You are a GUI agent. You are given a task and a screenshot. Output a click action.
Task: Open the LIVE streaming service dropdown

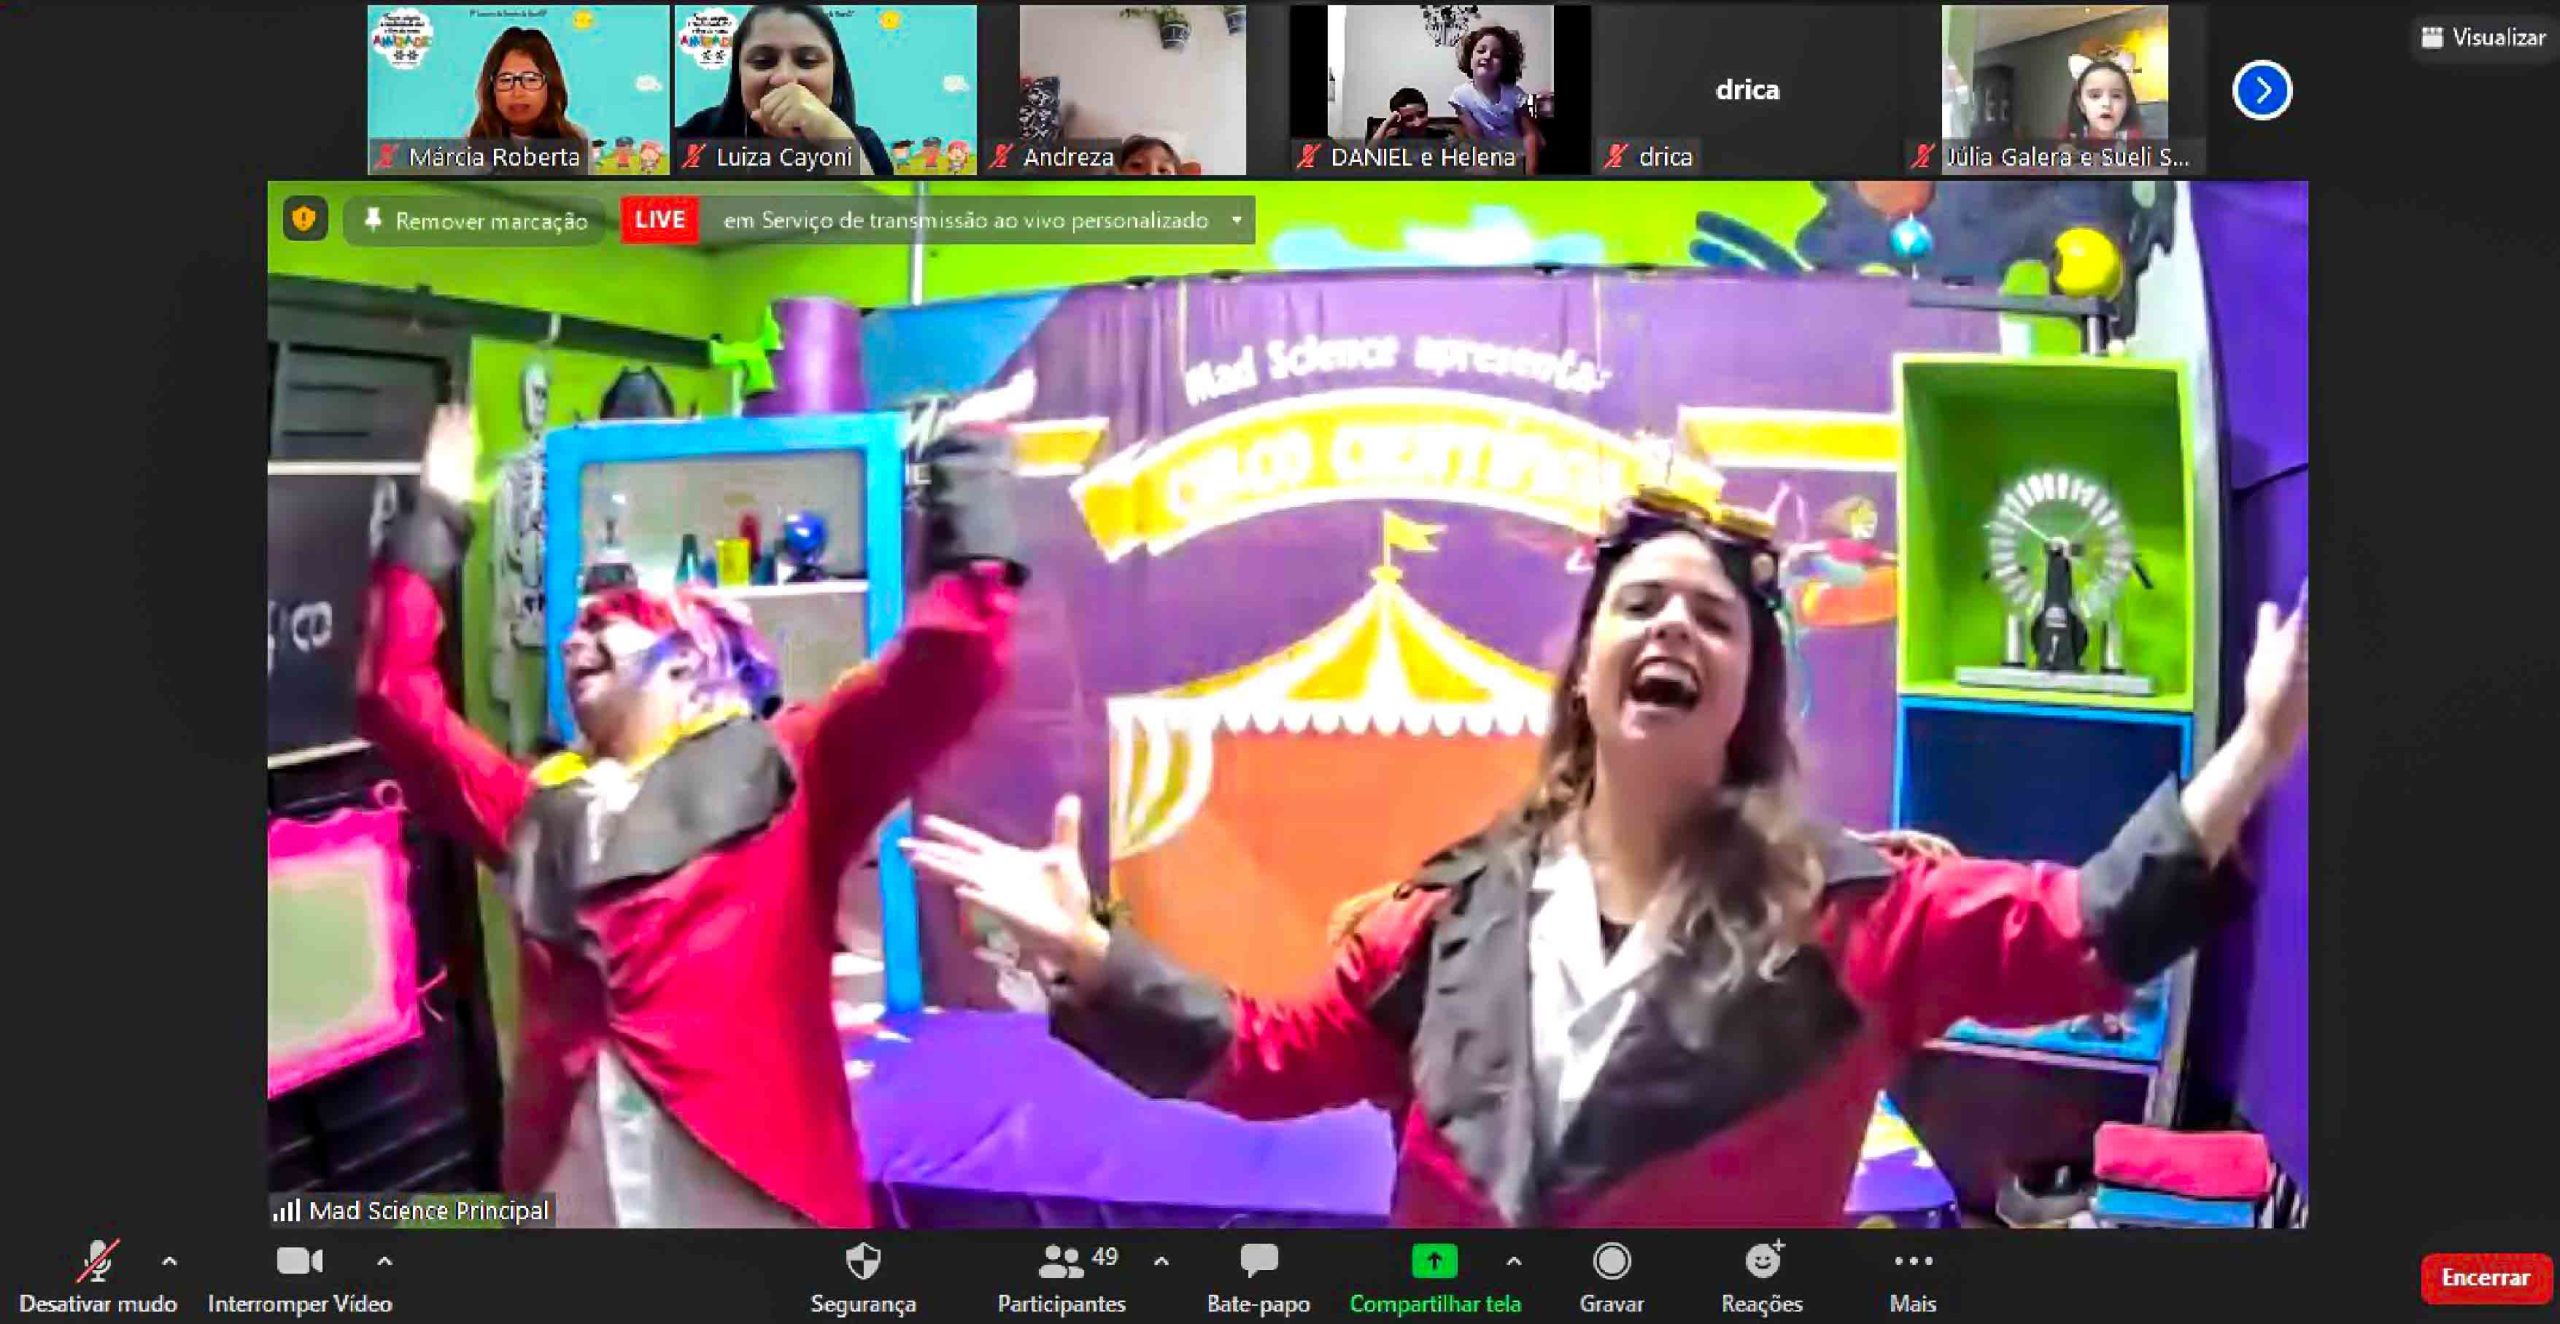tap(1237, 220)
